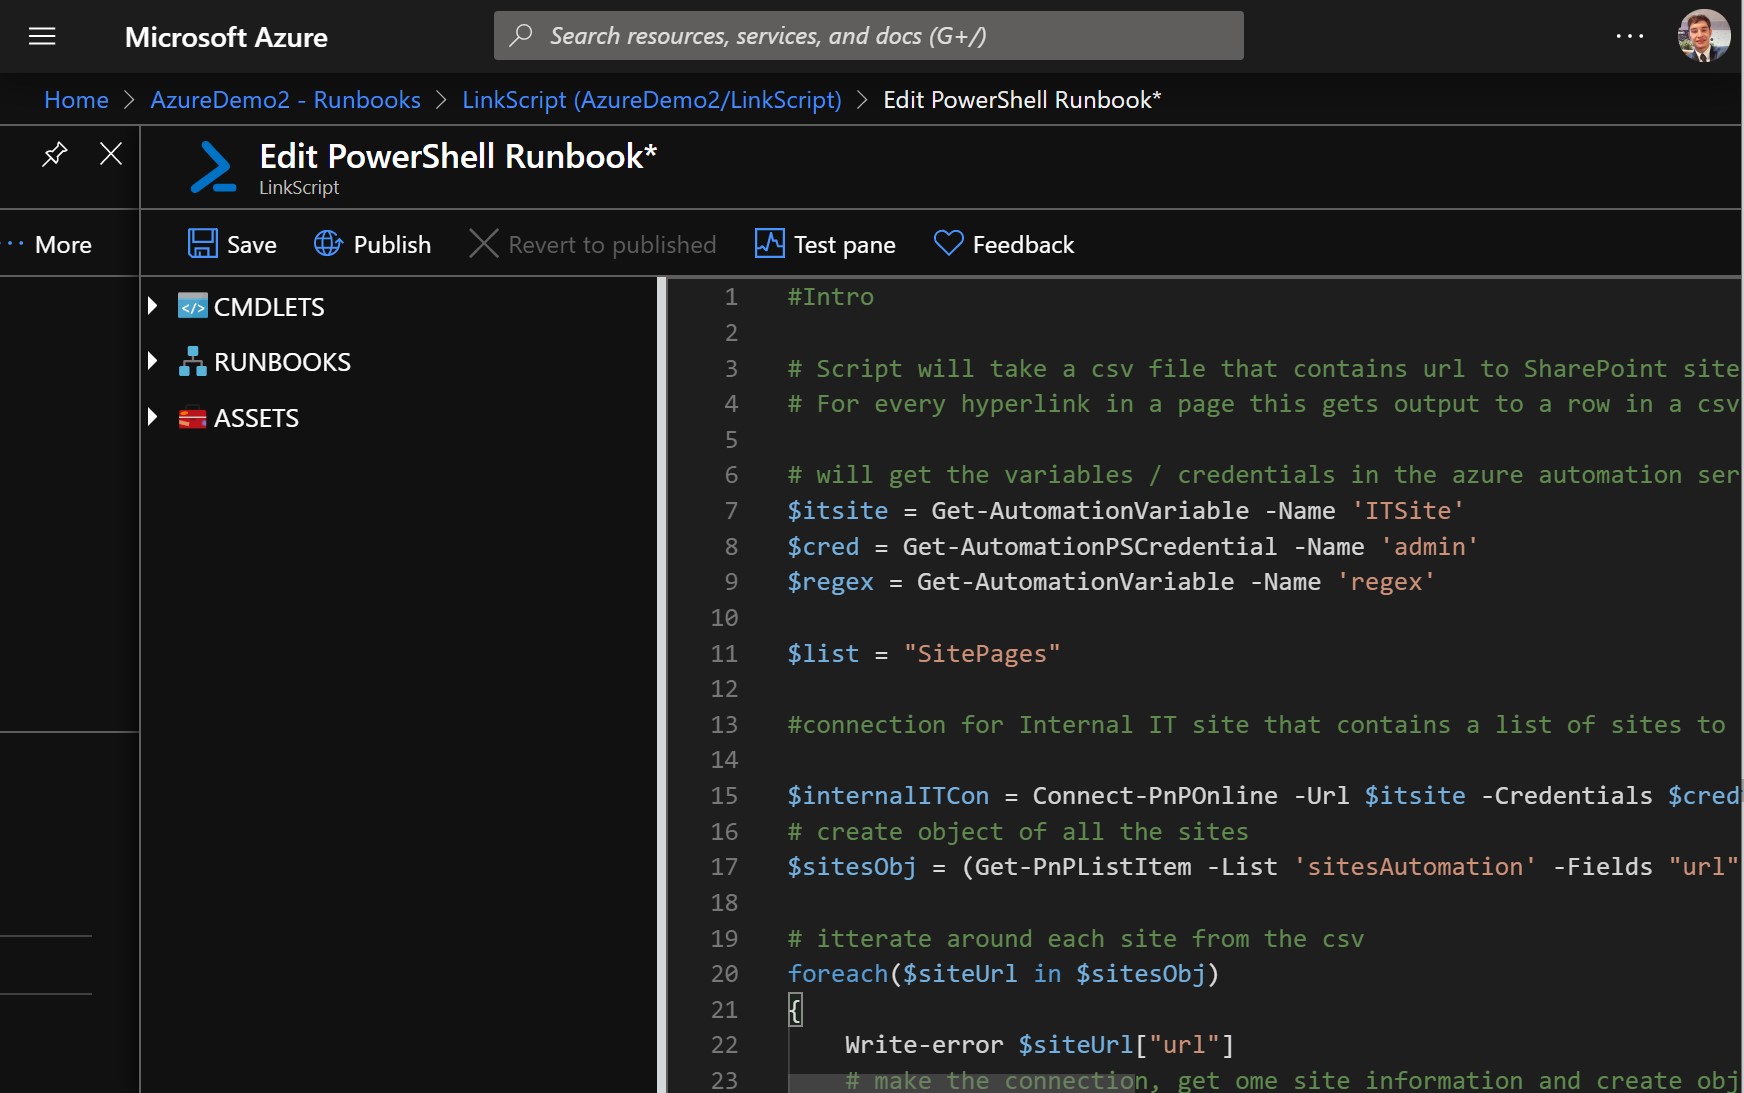The width and height of the screenshot is (1744, 1093).
Task: Click the Revert to published X icon
Action: pyautogui.click(x=484, y=244)
